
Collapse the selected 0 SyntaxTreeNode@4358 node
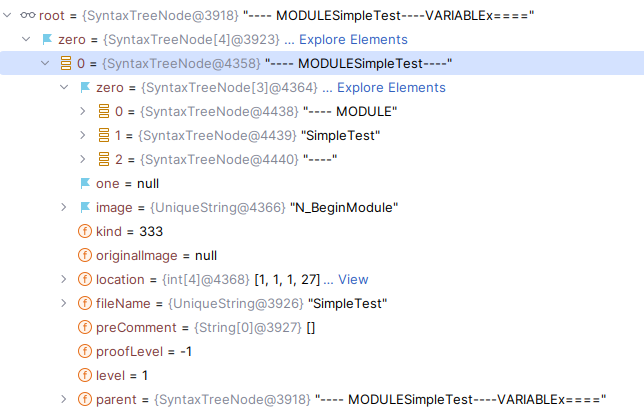[x=45, y=63]
